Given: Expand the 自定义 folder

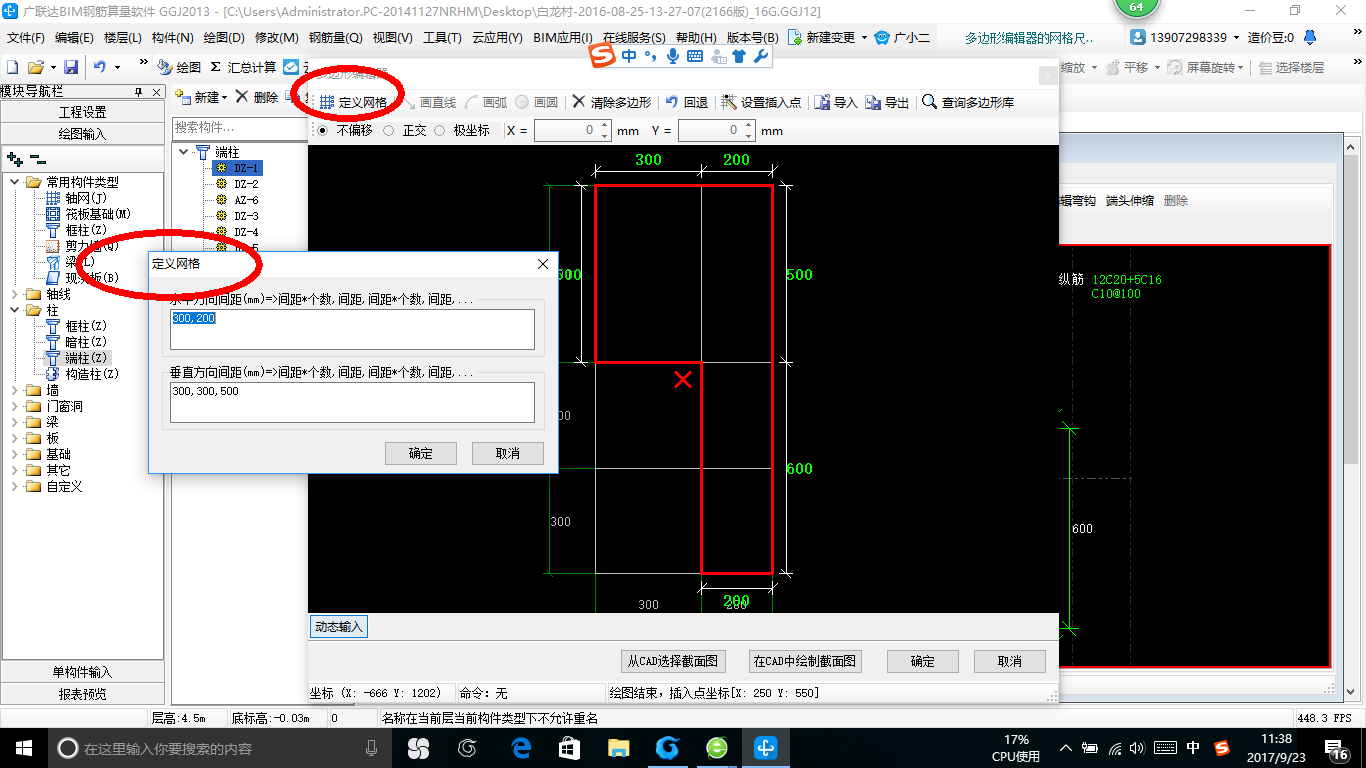Looking at the screenshot, I should [x=14, y=486].
